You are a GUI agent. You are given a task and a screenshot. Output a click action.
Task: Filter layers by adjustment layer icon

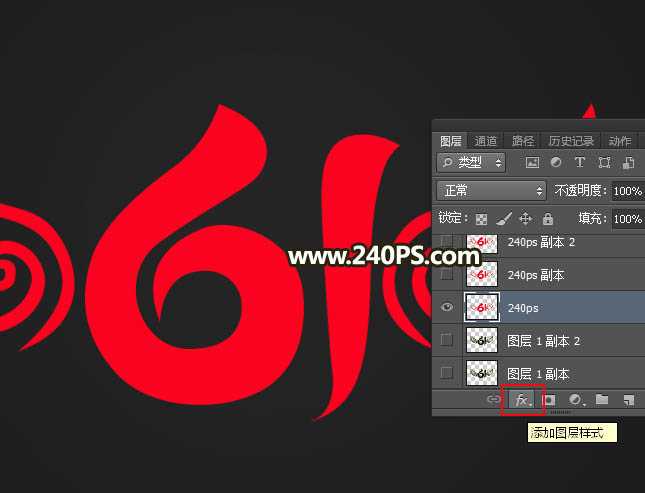(556, 162)
